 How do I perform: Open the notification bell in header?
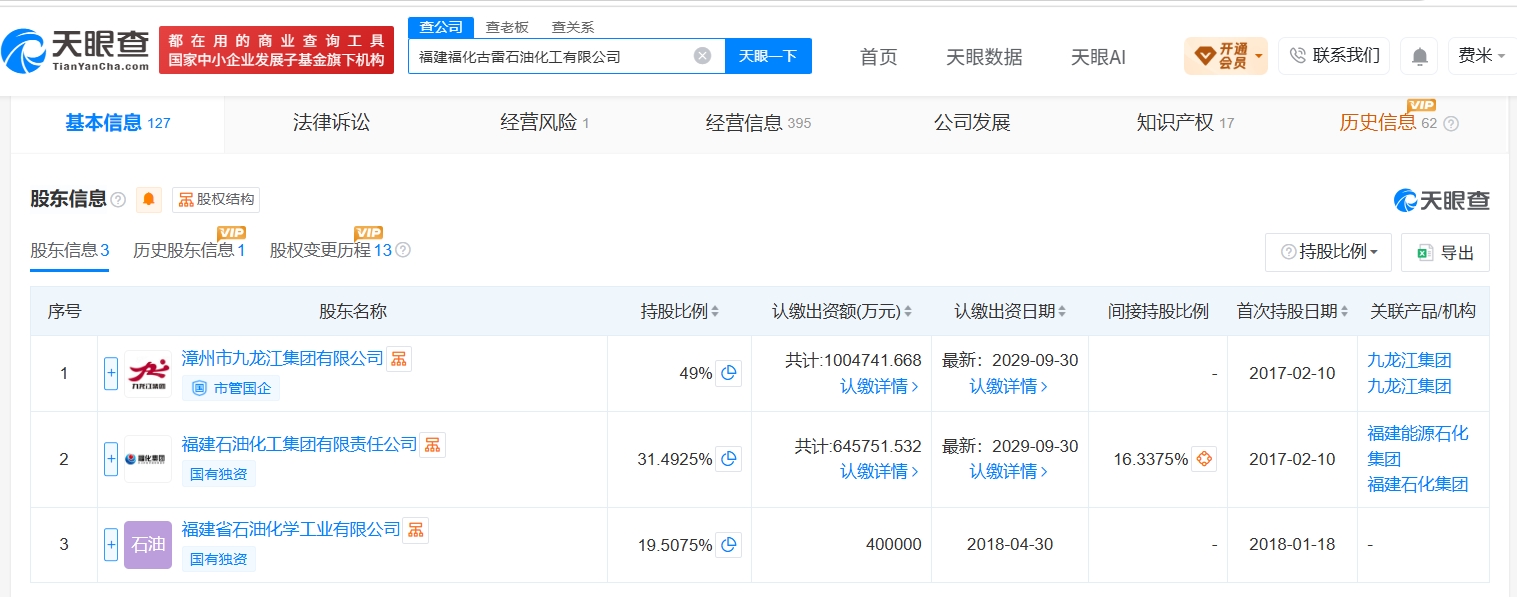(1419, 56)
